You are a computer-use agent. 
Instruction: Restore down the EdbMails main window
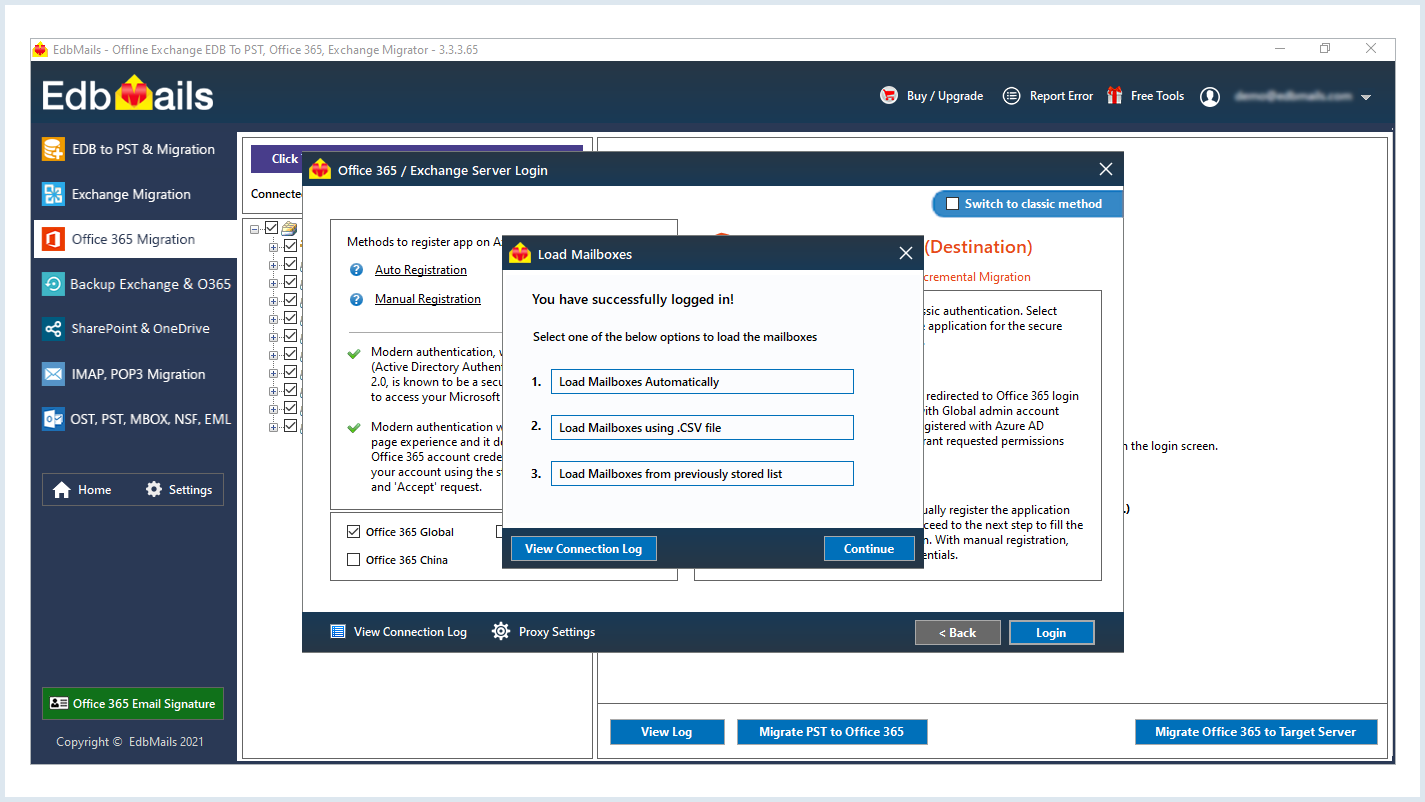click(x=1325, y=49)
